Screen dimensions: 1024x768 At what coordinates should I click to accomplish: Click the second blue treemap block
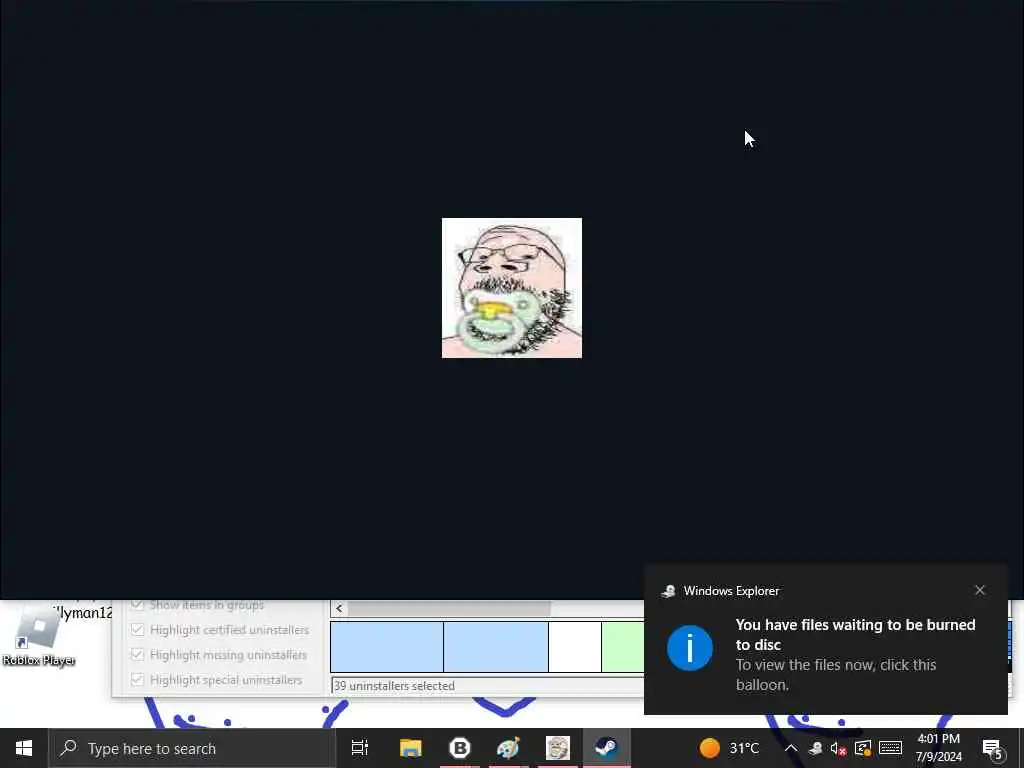[496, 647]
